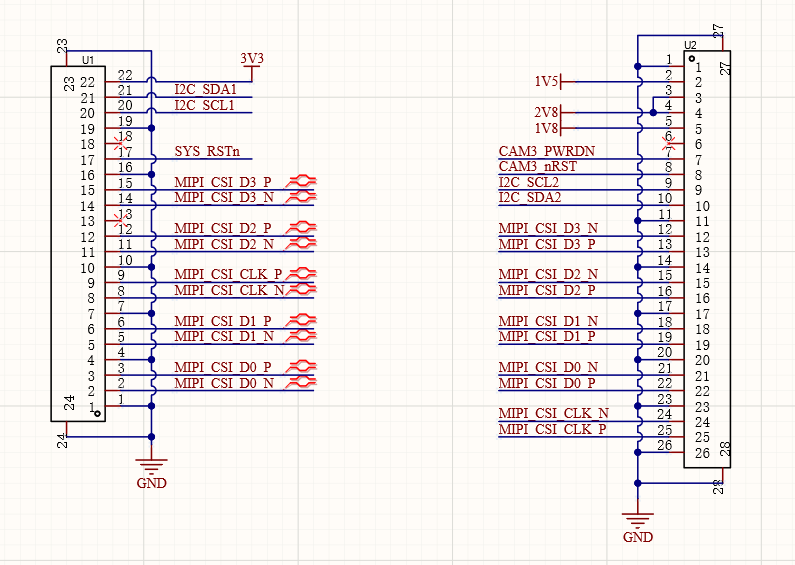Click the I2C_SCL2 net label

tap(528, 183)
